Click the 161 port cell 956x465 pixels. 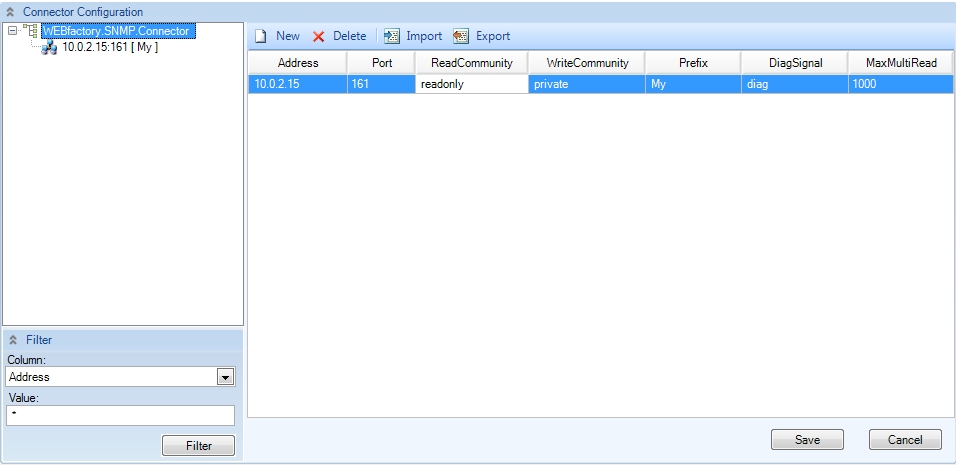click(382, 84)
